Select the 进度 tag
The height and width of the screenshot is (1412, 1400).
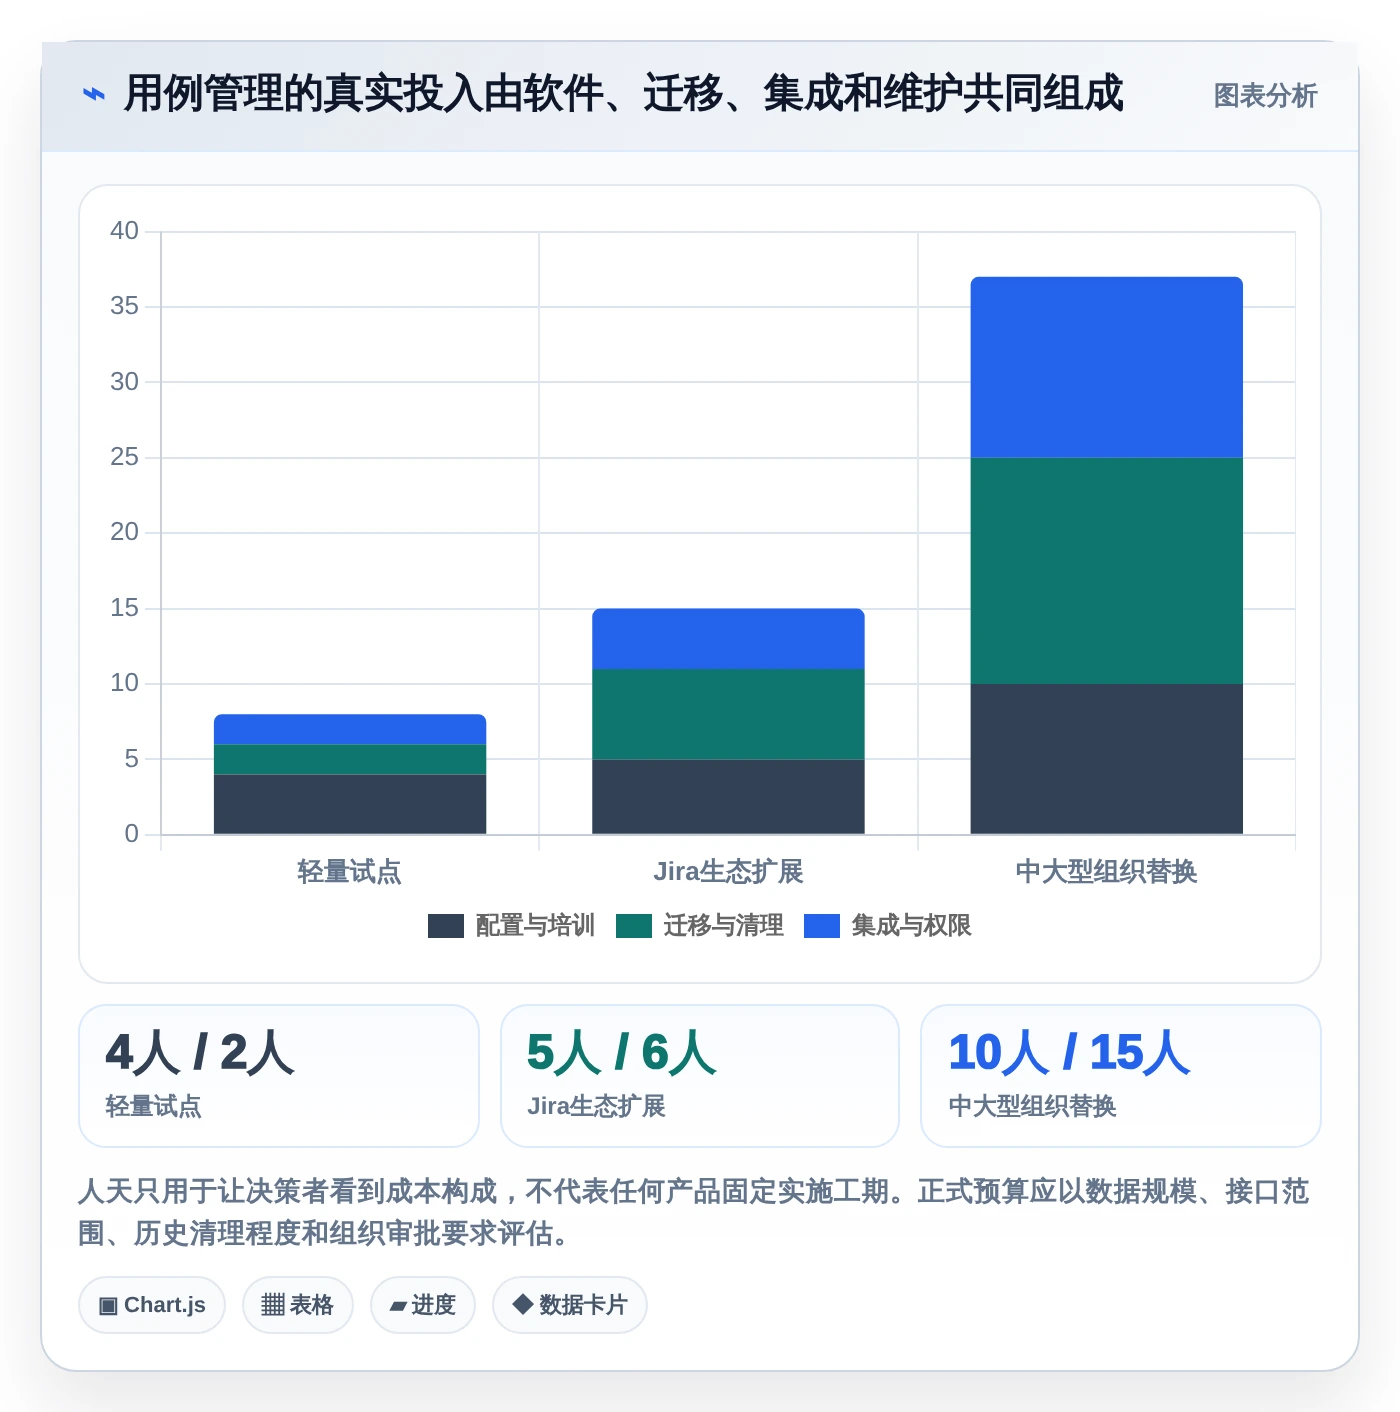point(423,1305)
